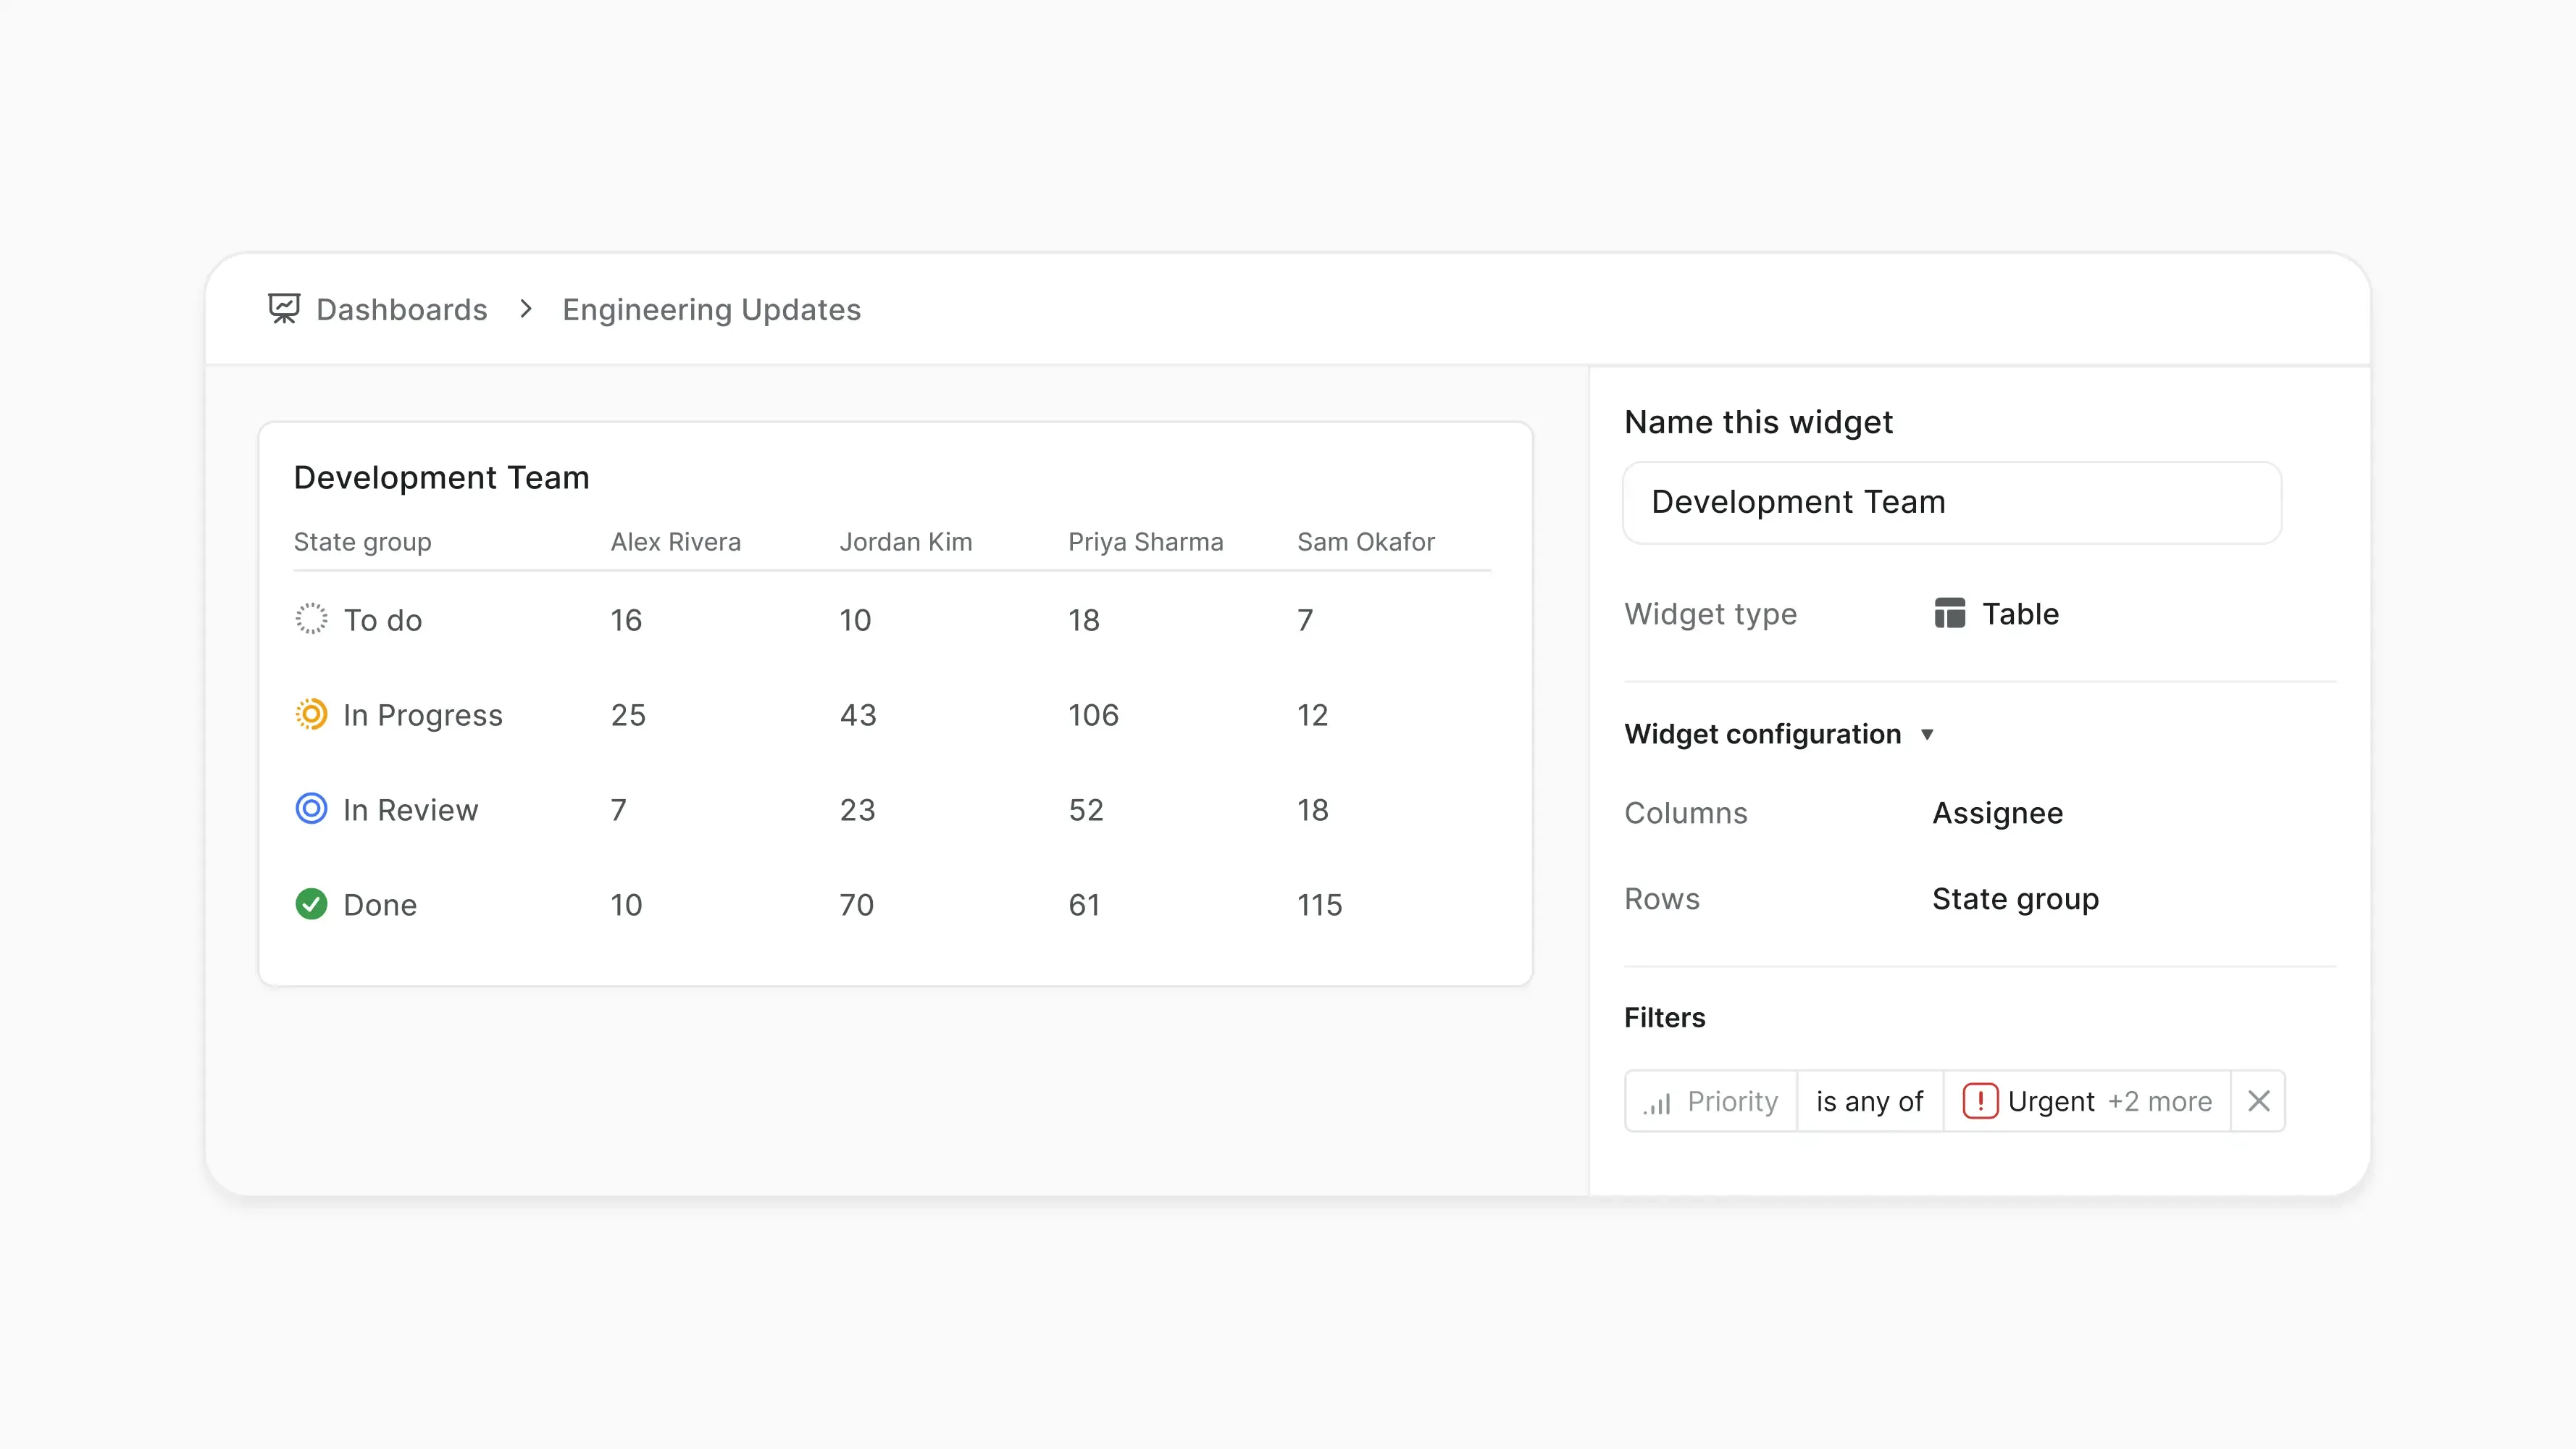The image size is (2576, 1449).
Task: Click the Development Team name input field
Action: [1951, 502]
